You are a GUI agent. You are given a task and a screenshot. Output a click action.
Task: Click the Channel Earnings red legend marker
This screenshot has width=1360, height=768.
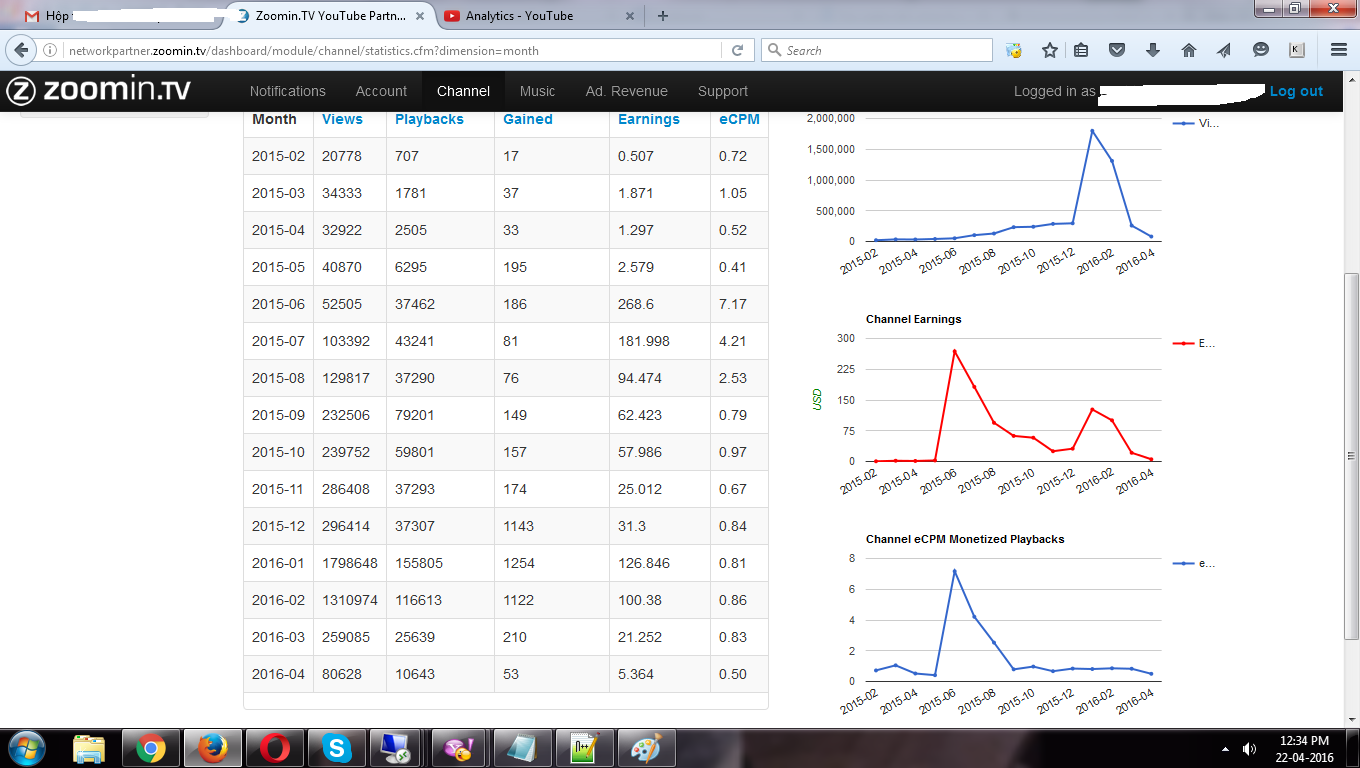tap(1184, 343)
